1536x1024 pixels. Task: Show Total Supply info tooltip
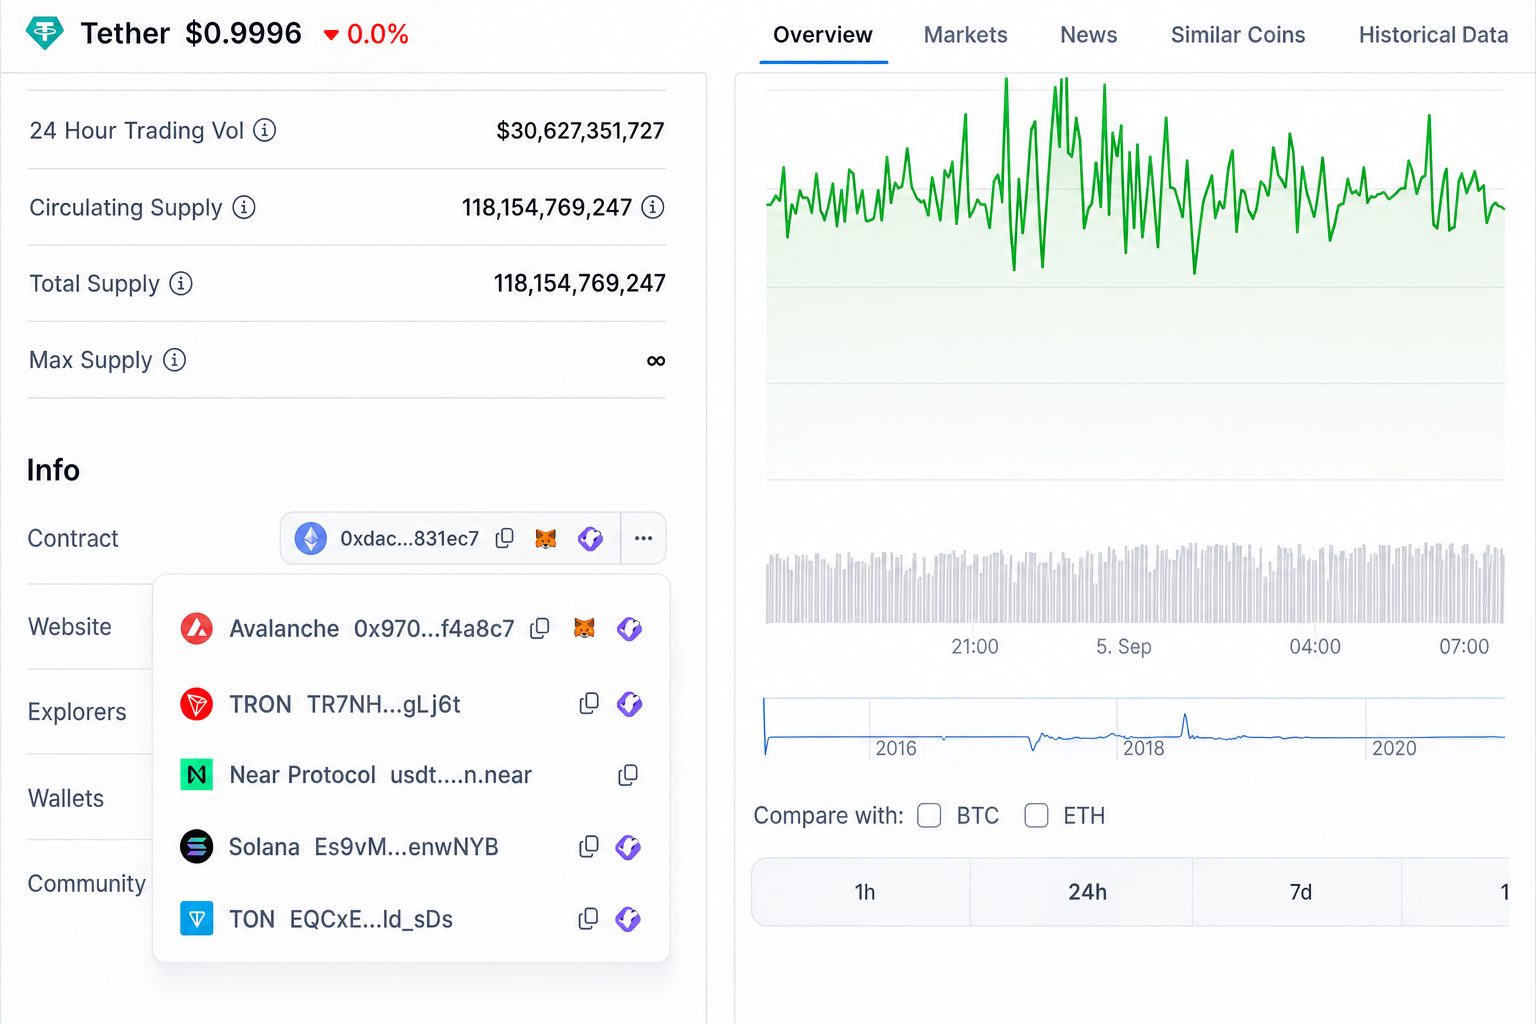tap(181, 283)
